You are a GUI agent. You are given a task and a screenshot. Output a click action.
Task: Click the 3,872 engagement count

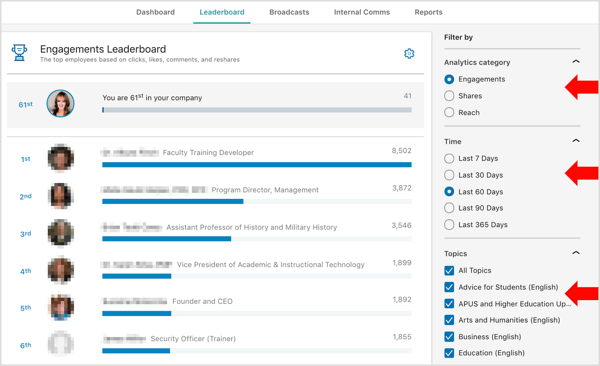pos(402,188)
